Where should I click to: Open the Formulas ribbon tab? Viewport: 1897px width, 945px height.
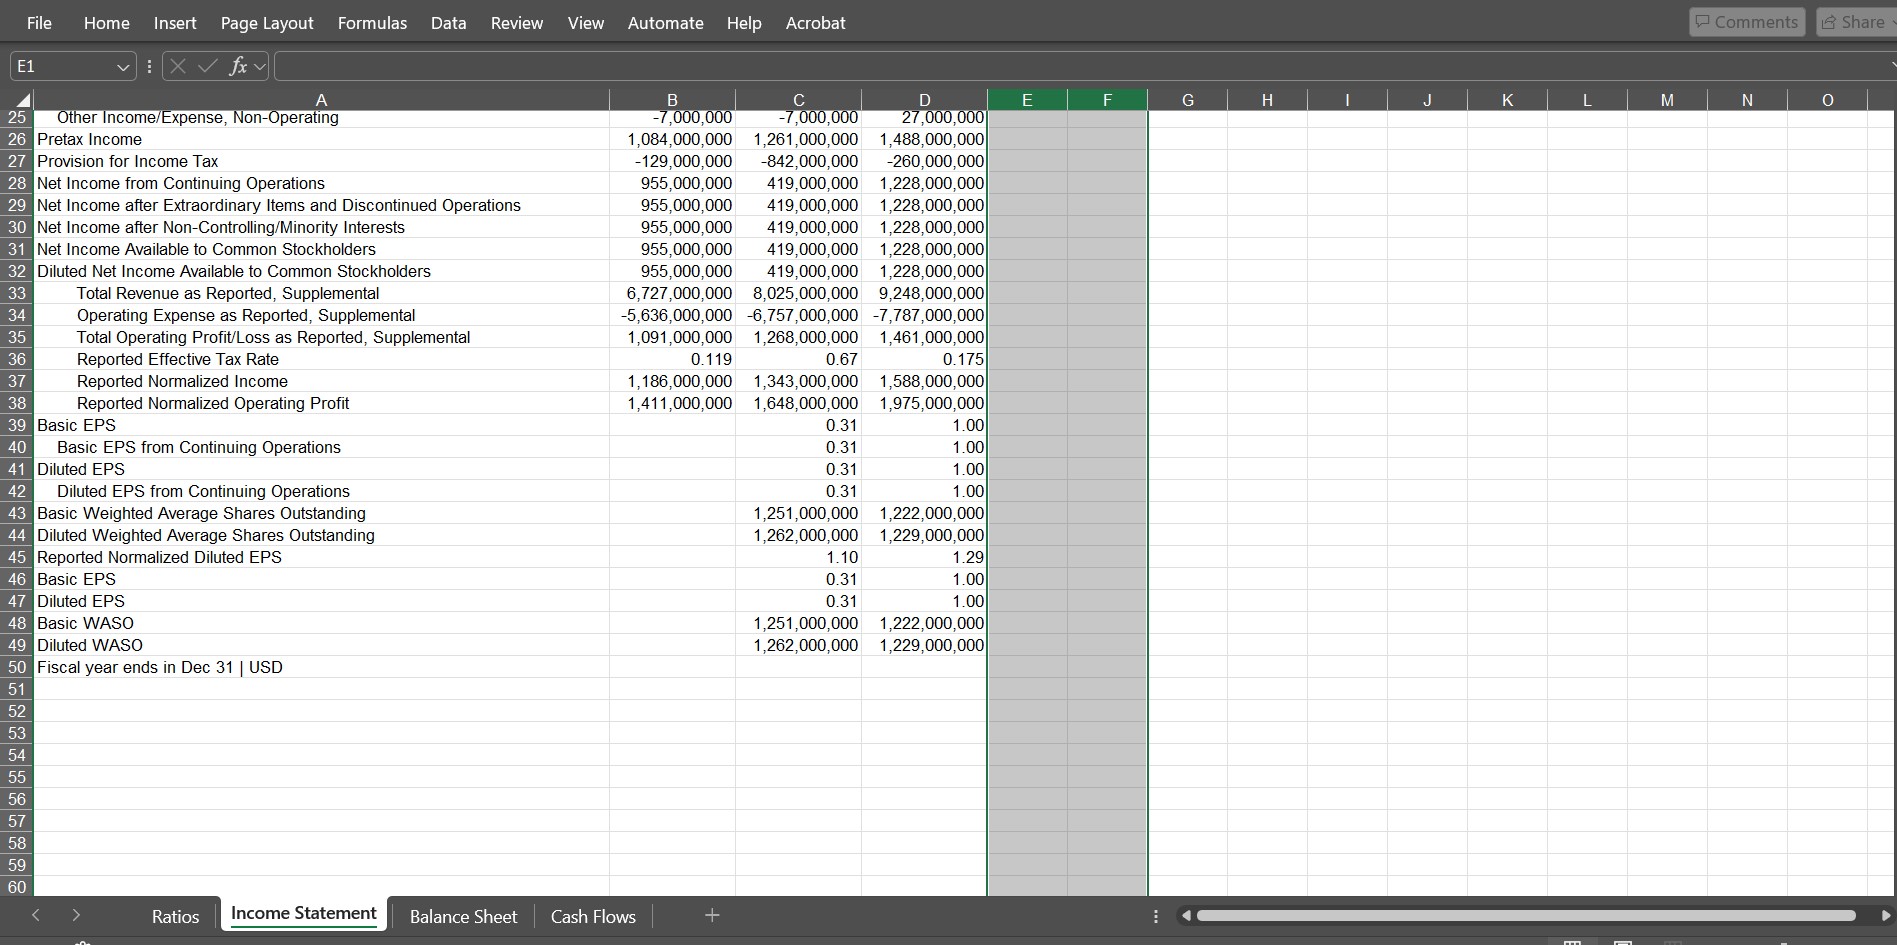tap(371, 22)
